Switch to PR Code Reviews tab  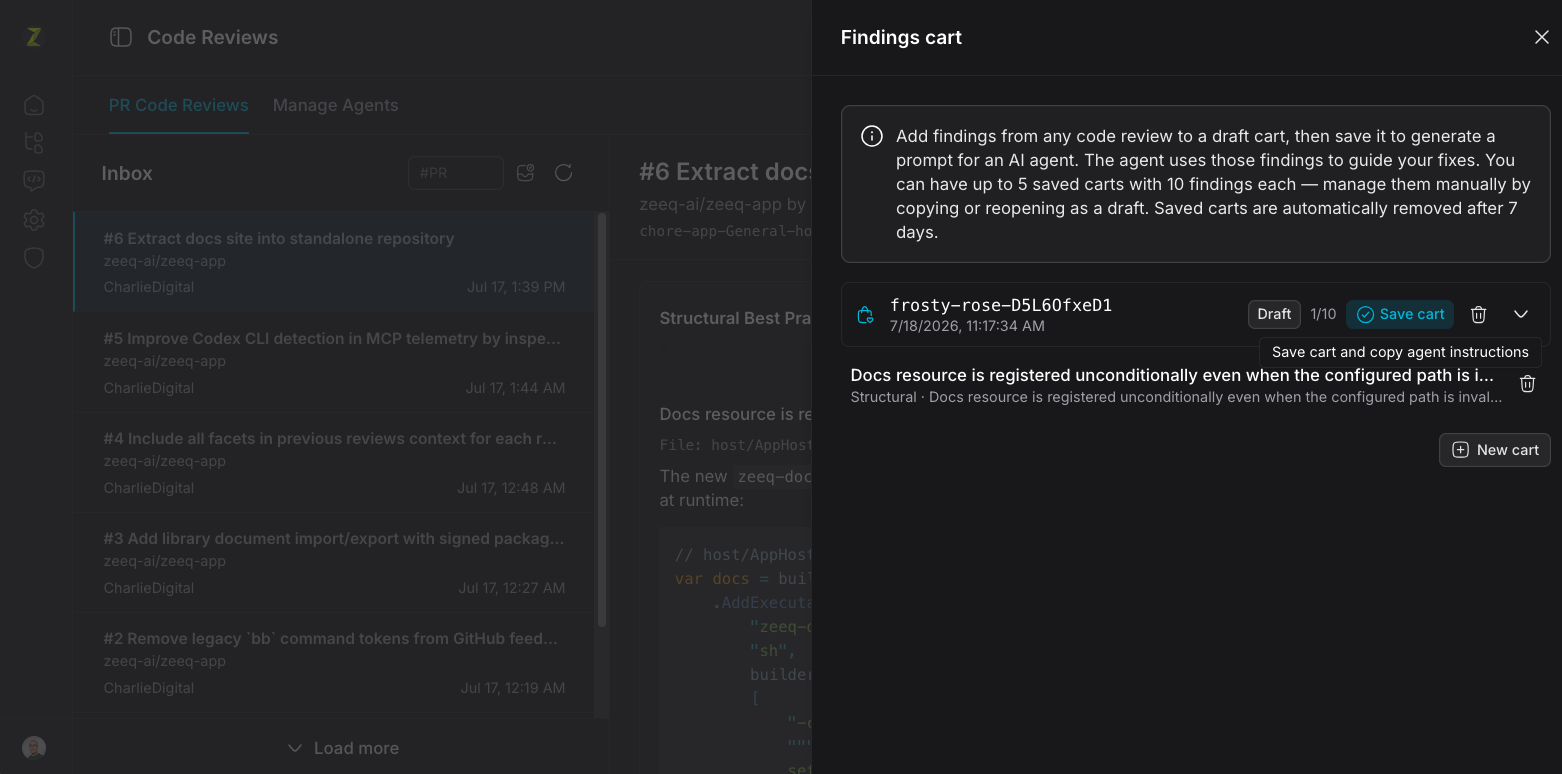point(178,105)
